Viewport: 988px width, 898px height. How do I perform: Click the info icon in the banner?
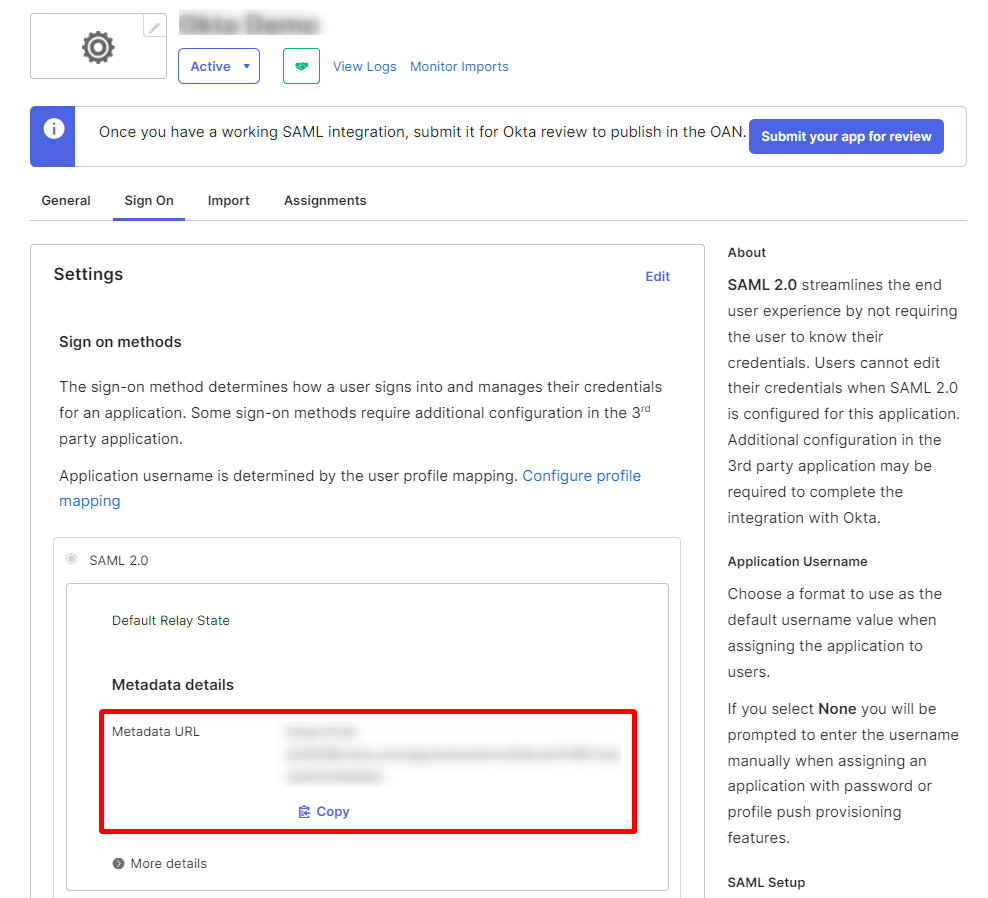[x=54, y=129]
